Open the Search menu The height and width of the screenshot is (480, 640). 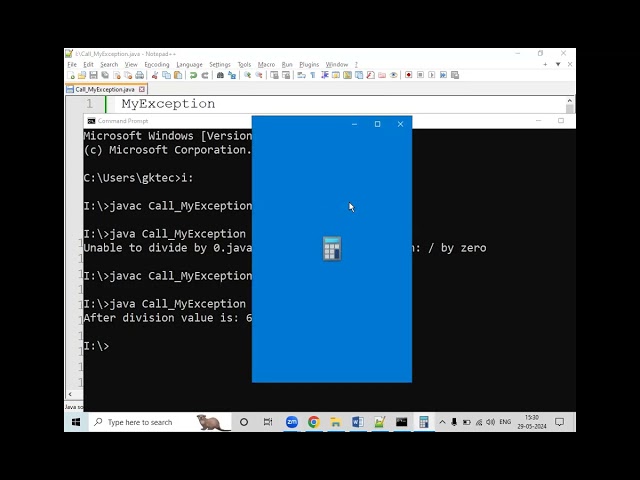[109, 64]
